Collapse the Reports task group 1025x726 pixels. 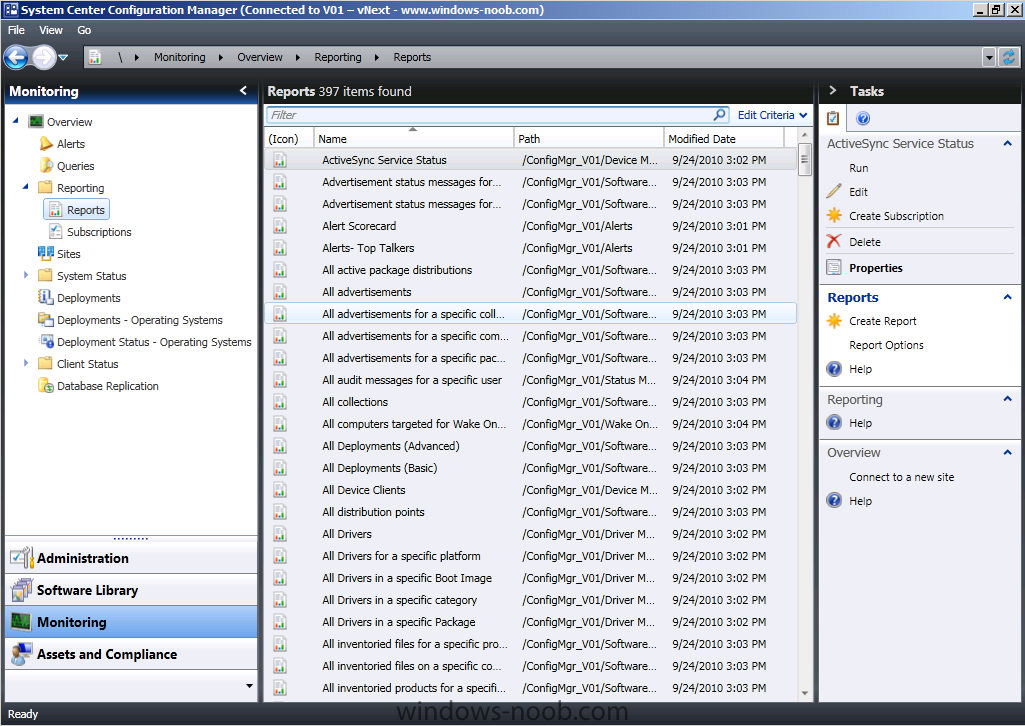click(x=1007, y=297)
